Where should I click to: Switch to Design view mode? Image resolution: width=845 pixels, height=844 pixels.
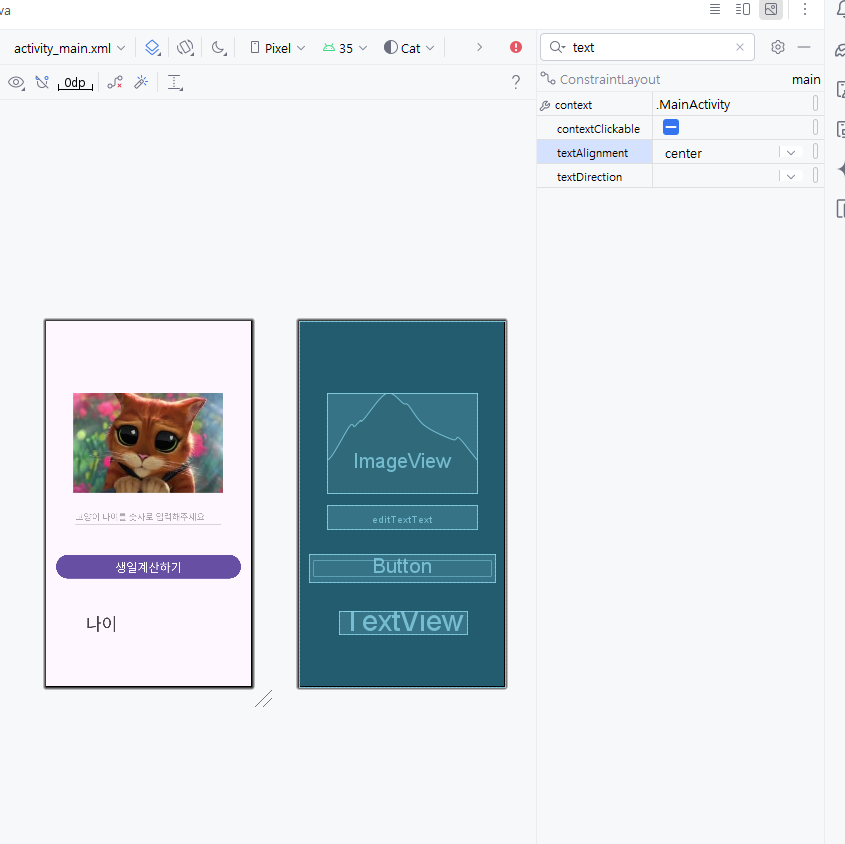click(x=771, y=9)
